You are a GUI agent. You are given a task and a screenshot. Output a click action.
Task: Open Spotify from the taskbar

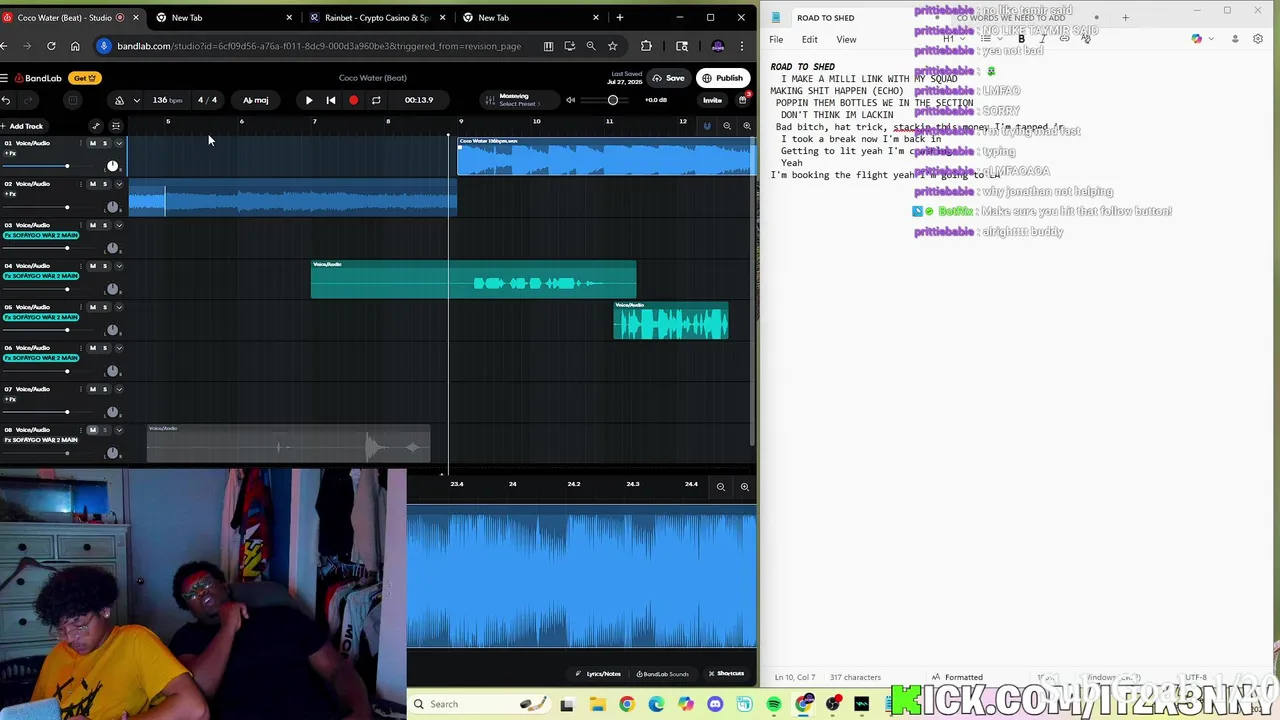(774, 704)
